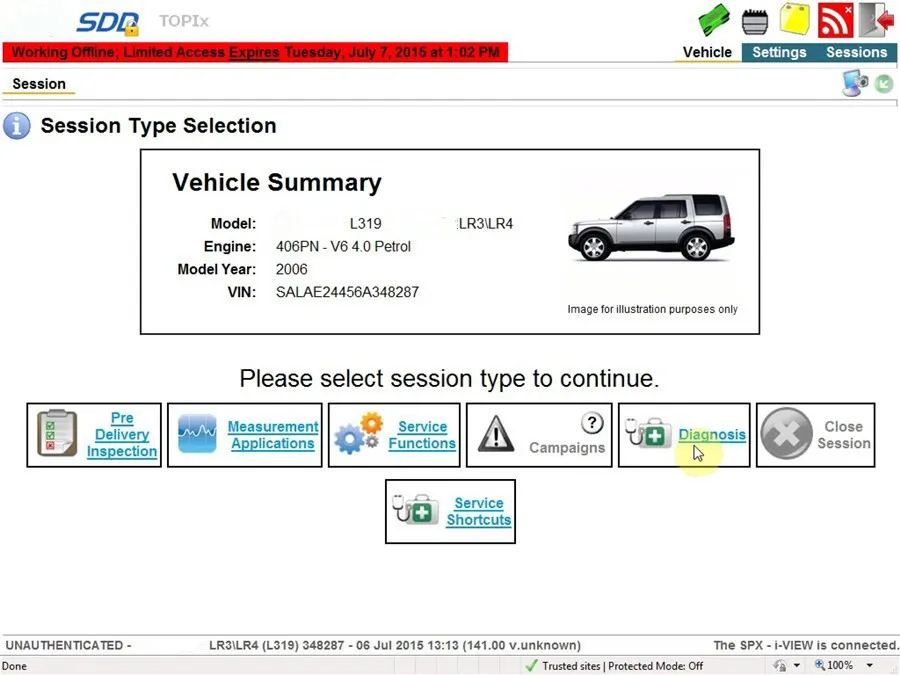
Task: Open the battery module icon in header
Action: (x=754, y=21)
